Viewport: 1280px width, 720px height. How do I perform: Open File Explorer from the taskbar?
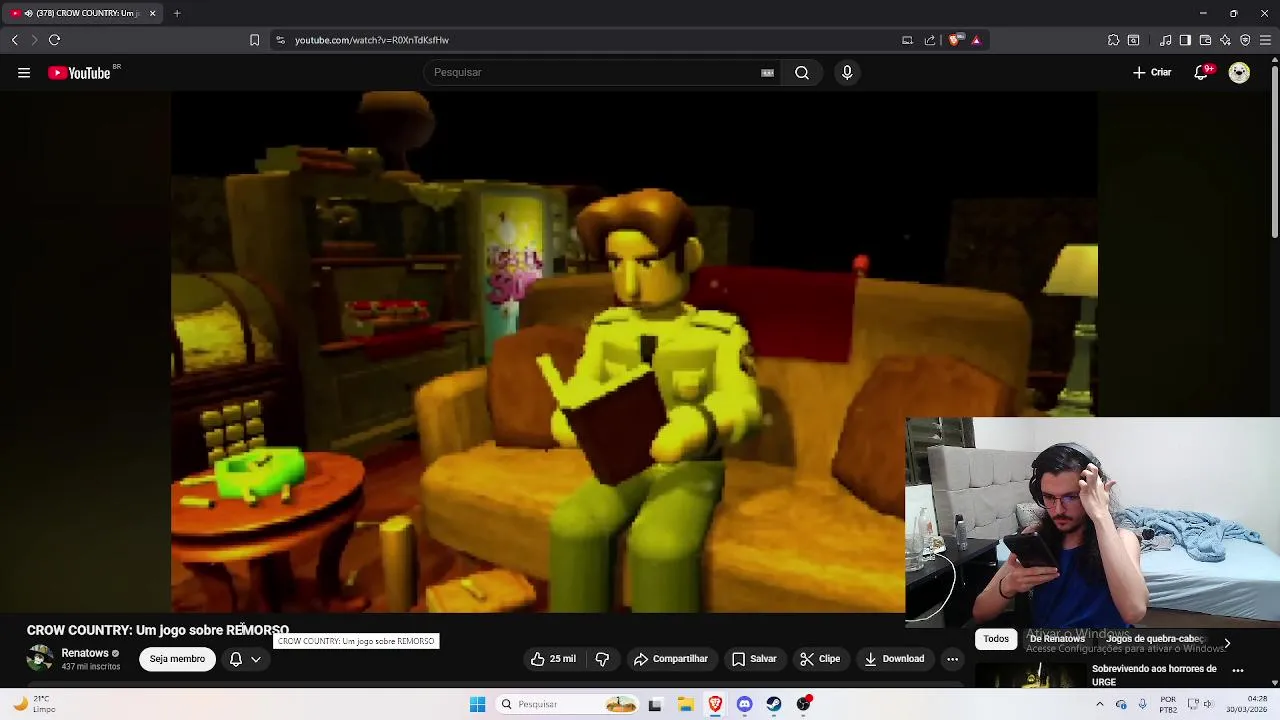point(685,704)
